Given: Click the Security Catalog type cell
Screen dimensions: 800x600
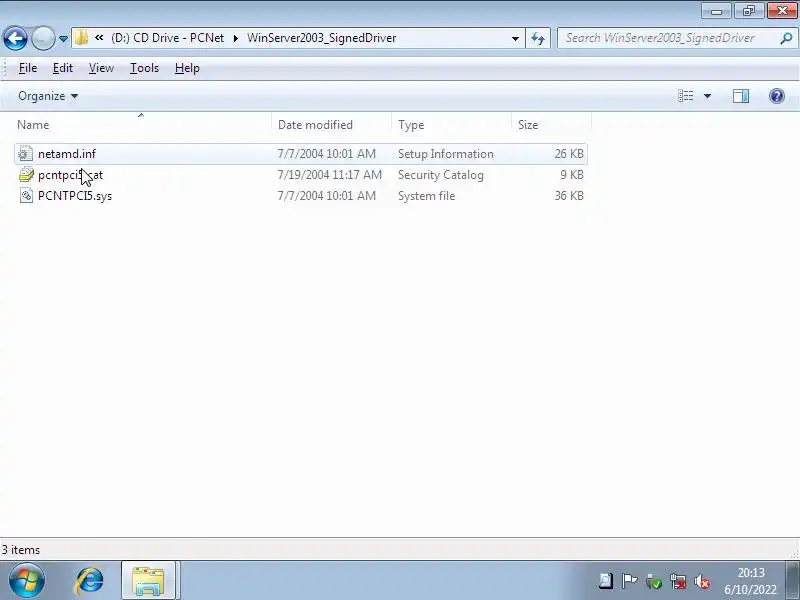Looking at the screenshot, I should point(441,175).
